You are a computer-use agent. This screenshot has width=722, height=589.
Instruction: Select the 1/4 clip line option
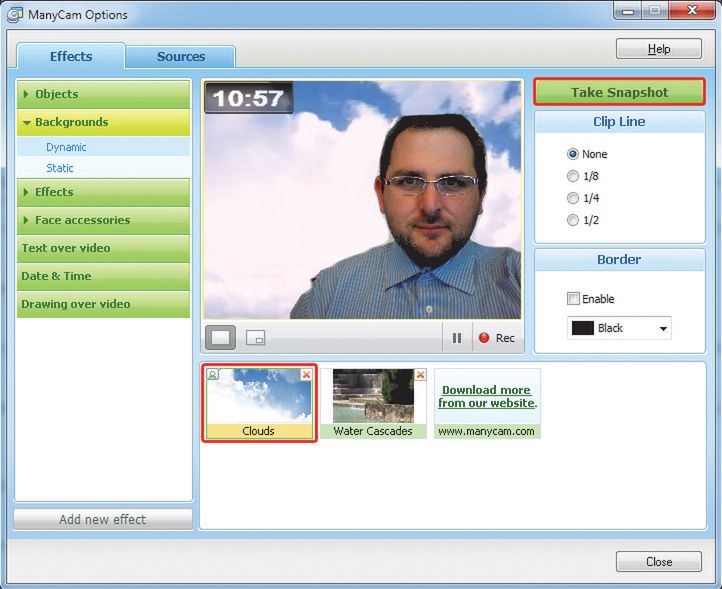coord(573,198)
